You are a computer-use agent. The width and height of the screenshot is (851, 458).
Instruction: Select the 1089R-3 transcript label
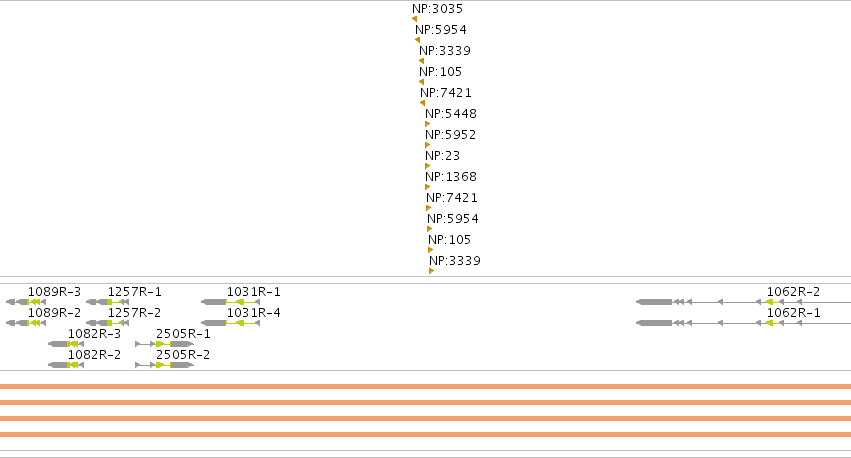point(54,292)
